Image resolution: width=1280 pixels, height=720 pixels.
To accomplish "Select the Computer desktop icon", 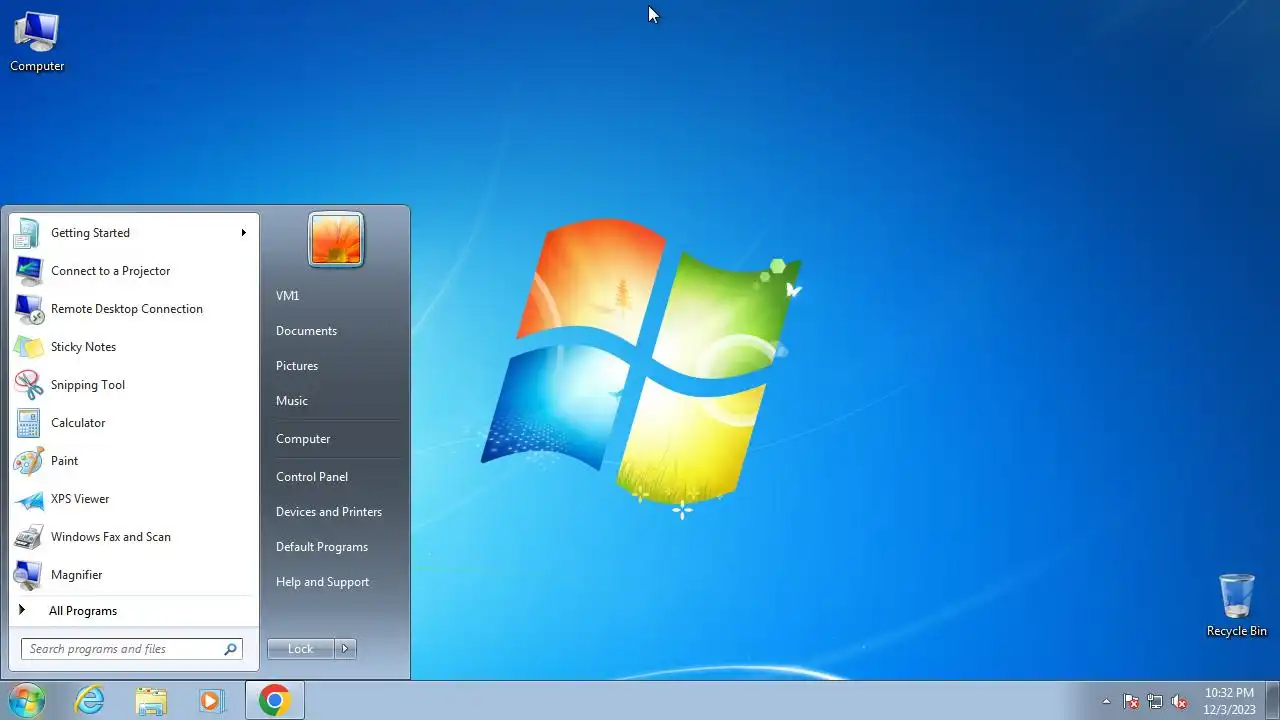I will click(x=37, y=42).
